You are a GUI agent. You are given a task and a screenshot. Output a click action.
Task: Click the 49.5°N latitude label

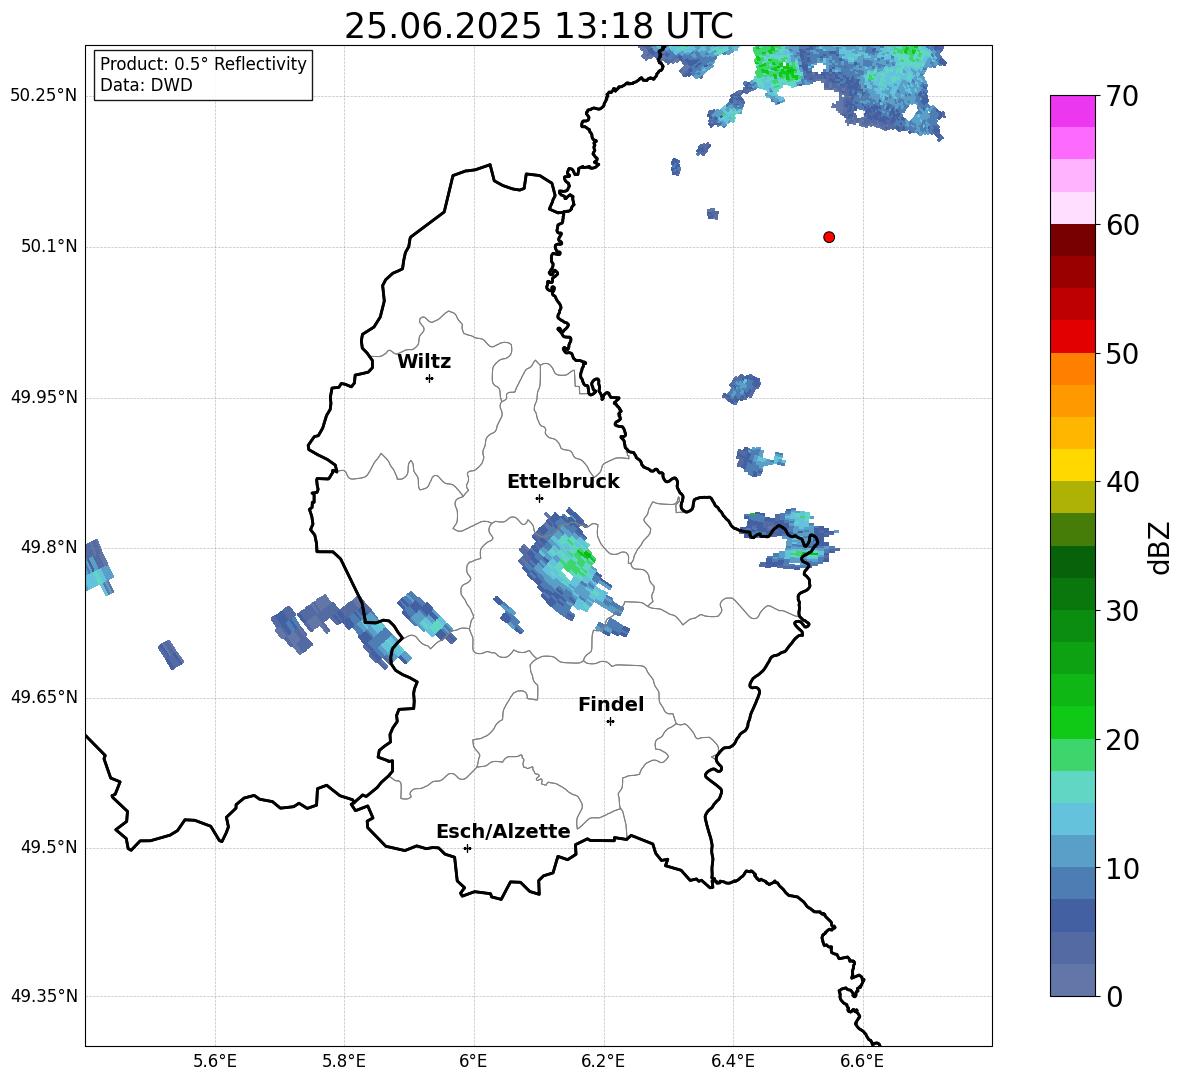click(49, 847)
